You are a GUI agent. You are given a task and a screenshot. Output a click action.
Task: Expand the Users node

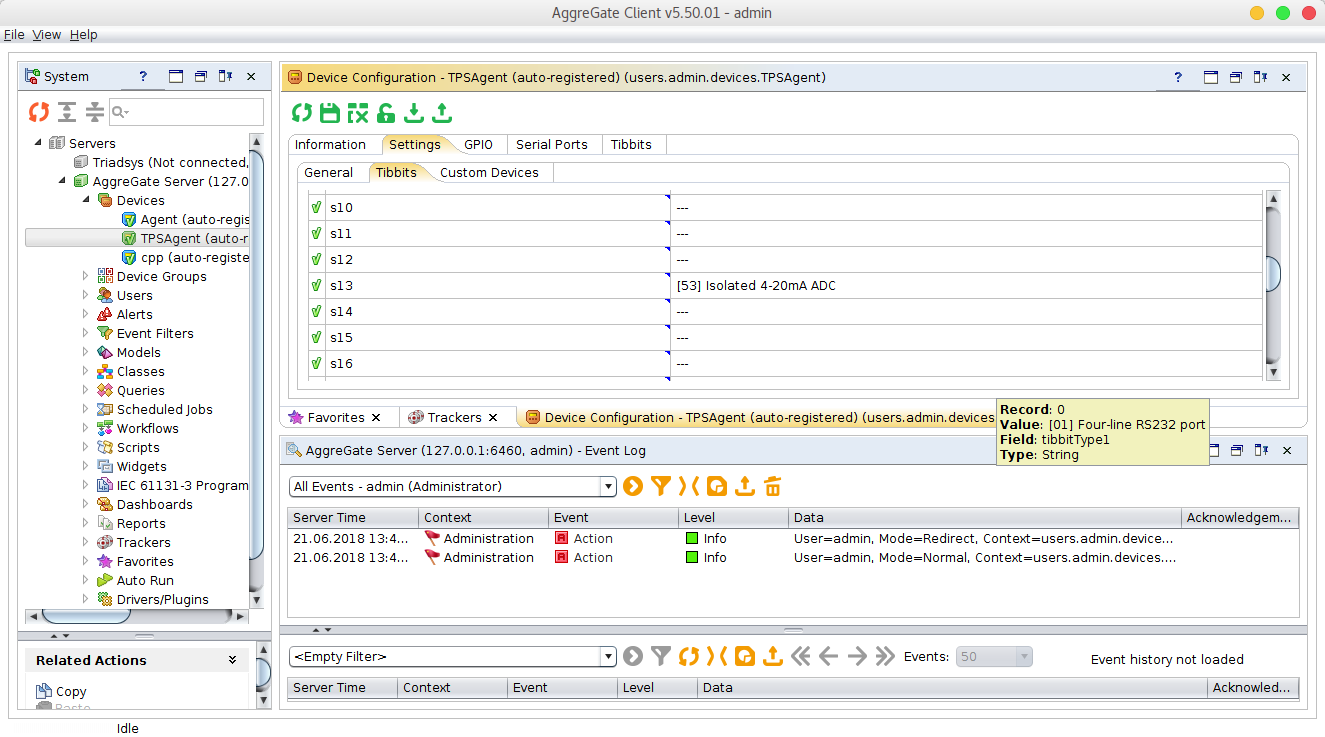tap(86, 295)
